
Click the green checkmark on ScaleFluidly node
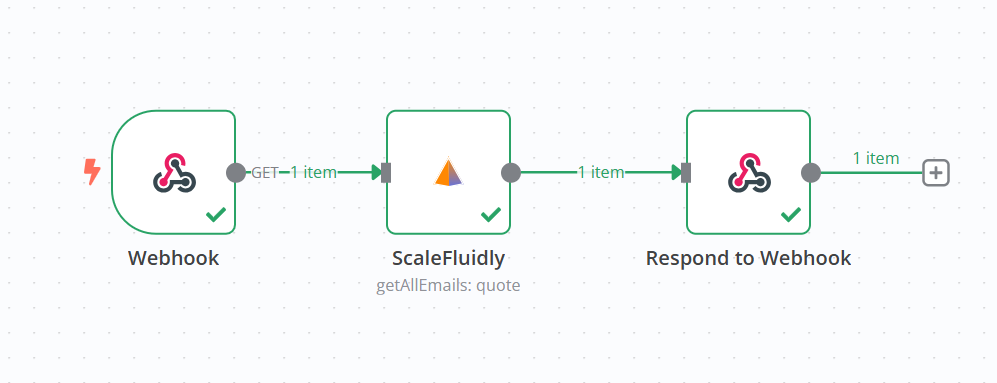tap(491, 215)
